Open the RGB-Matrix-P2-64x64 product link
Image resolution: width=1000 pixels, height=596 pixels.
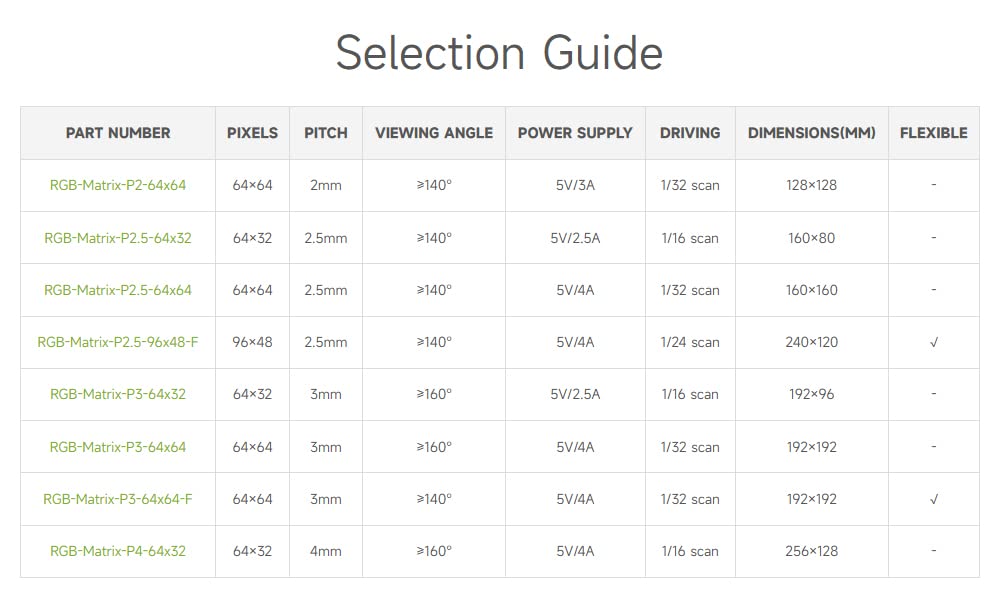118,185
